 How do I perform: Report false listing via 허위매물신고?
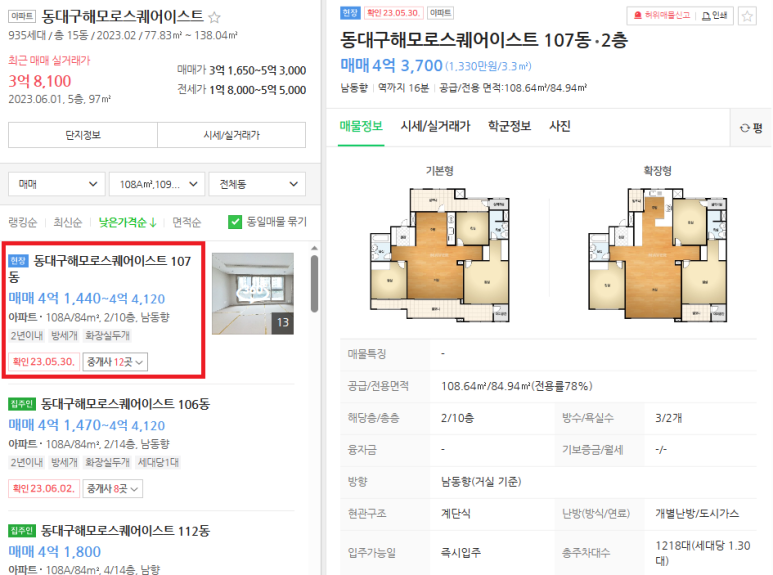pyautogui.click(x=662, y=16)
